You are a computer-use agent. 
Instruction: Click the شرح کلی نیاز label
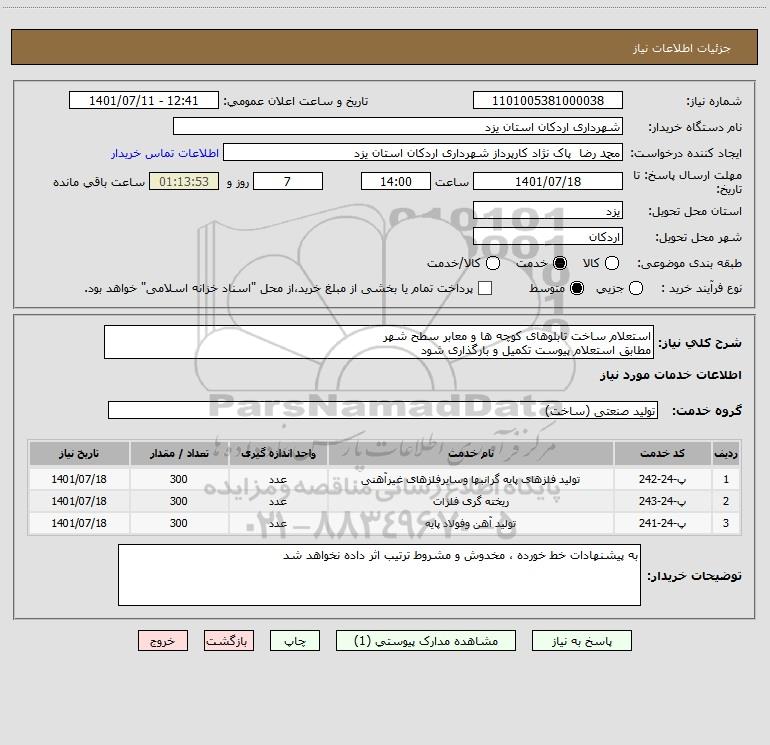[700, 343]
